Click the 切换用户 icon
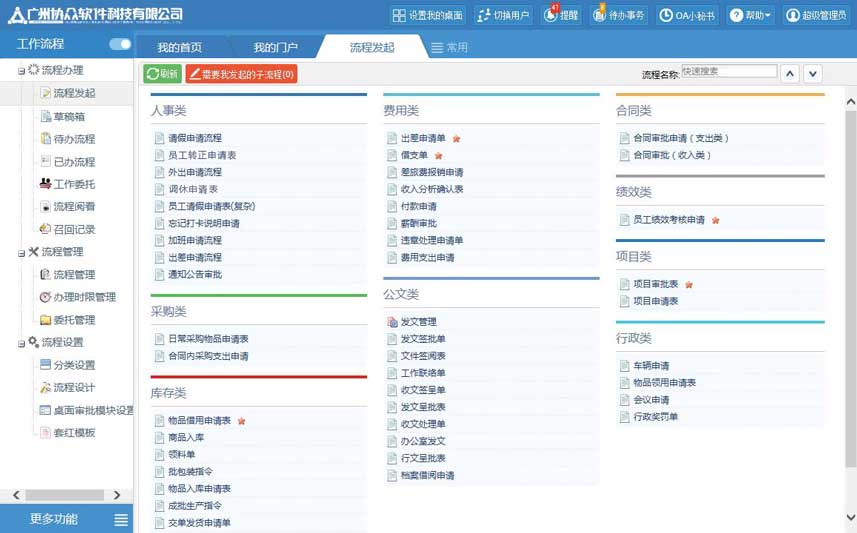857x533 pixels. 484,15
